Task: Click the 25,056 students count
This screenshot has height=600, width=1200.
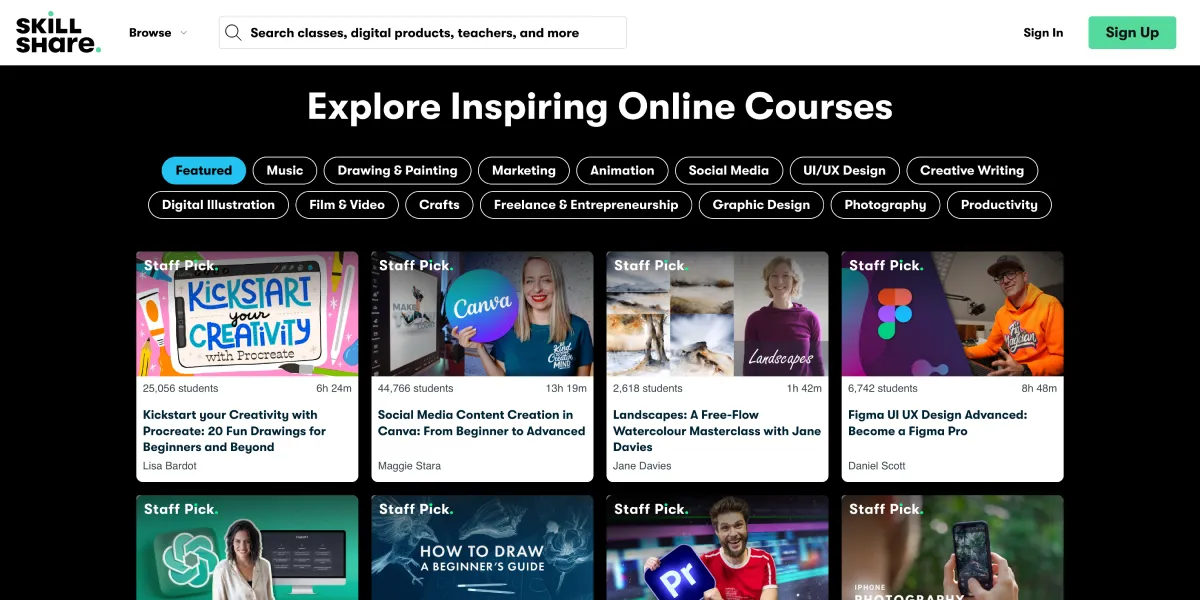Action: click(180, 388)
